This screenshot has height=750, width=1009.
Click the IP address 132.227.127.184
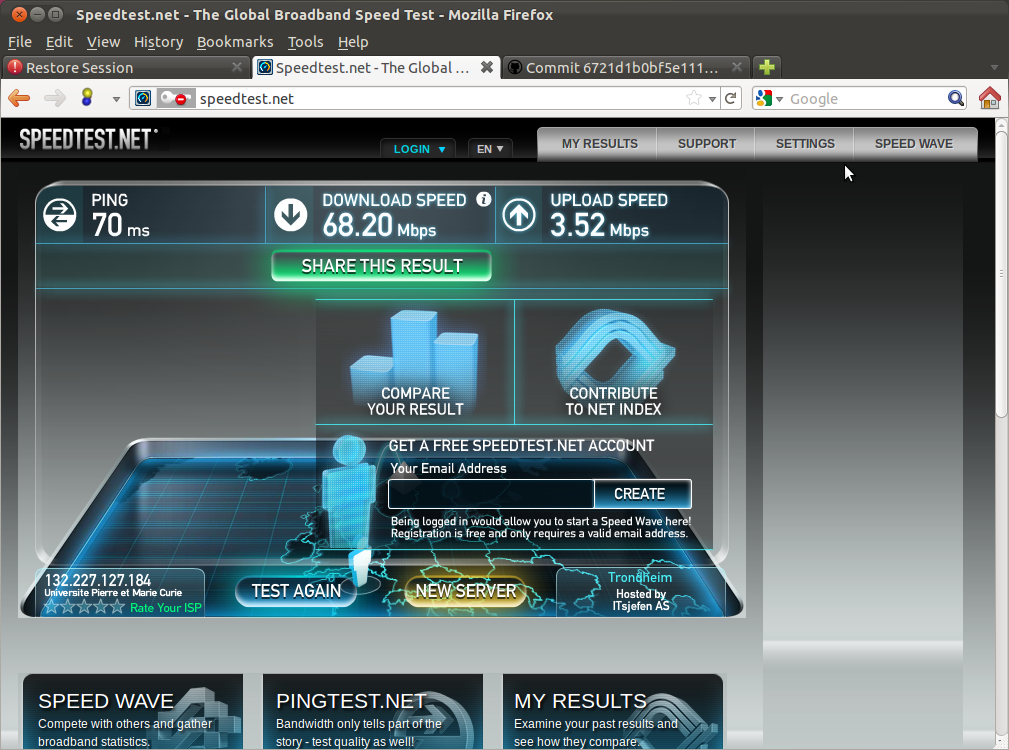point(98,580)
